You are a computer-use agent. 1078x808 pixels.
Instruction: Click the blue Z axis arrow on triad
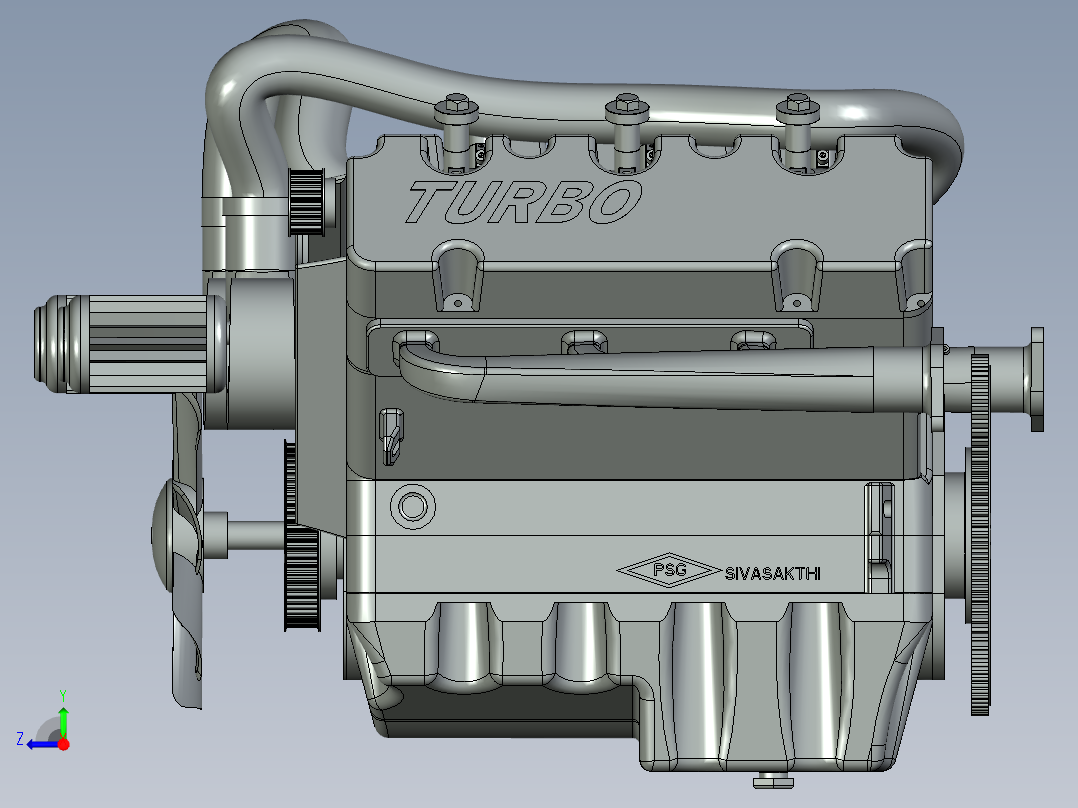pos(41,745)
